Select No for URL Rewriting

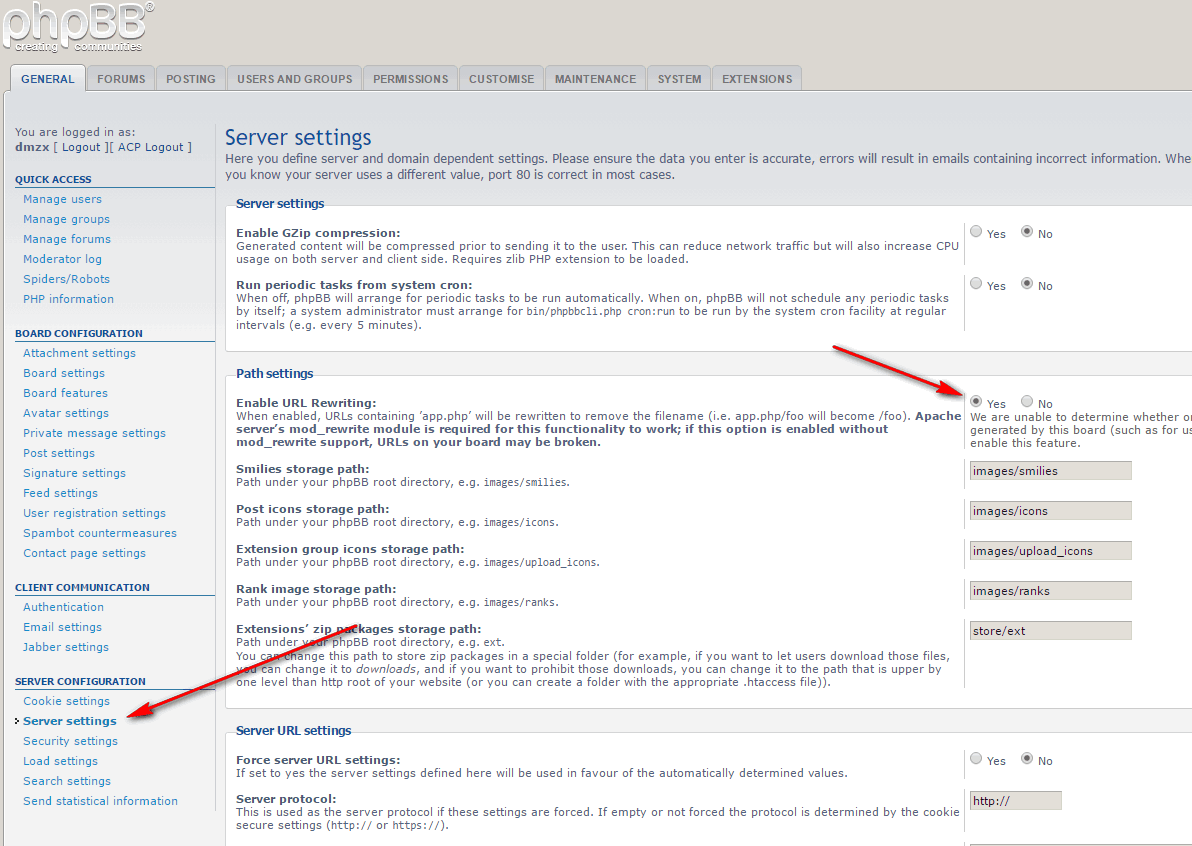(x=1026, y=402)
